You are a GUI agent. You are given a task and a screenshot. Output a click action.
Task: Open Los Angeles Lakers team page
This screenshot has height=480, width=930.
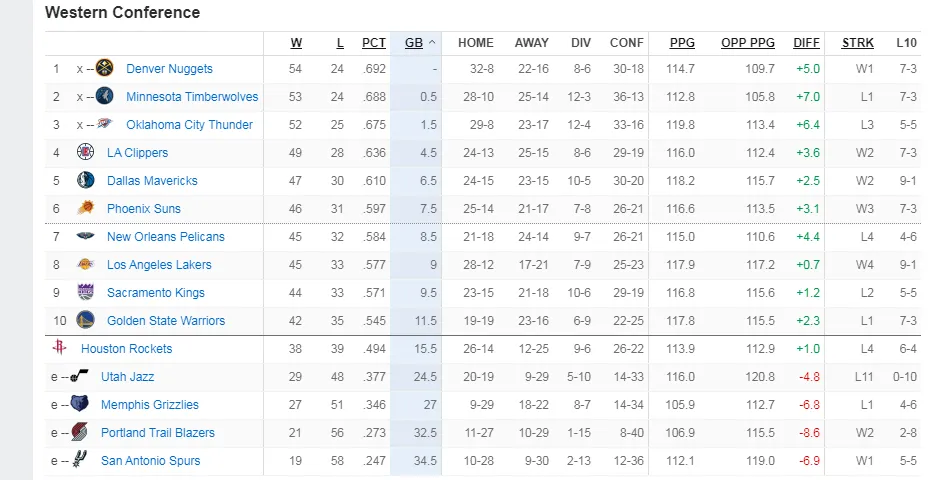159,265
